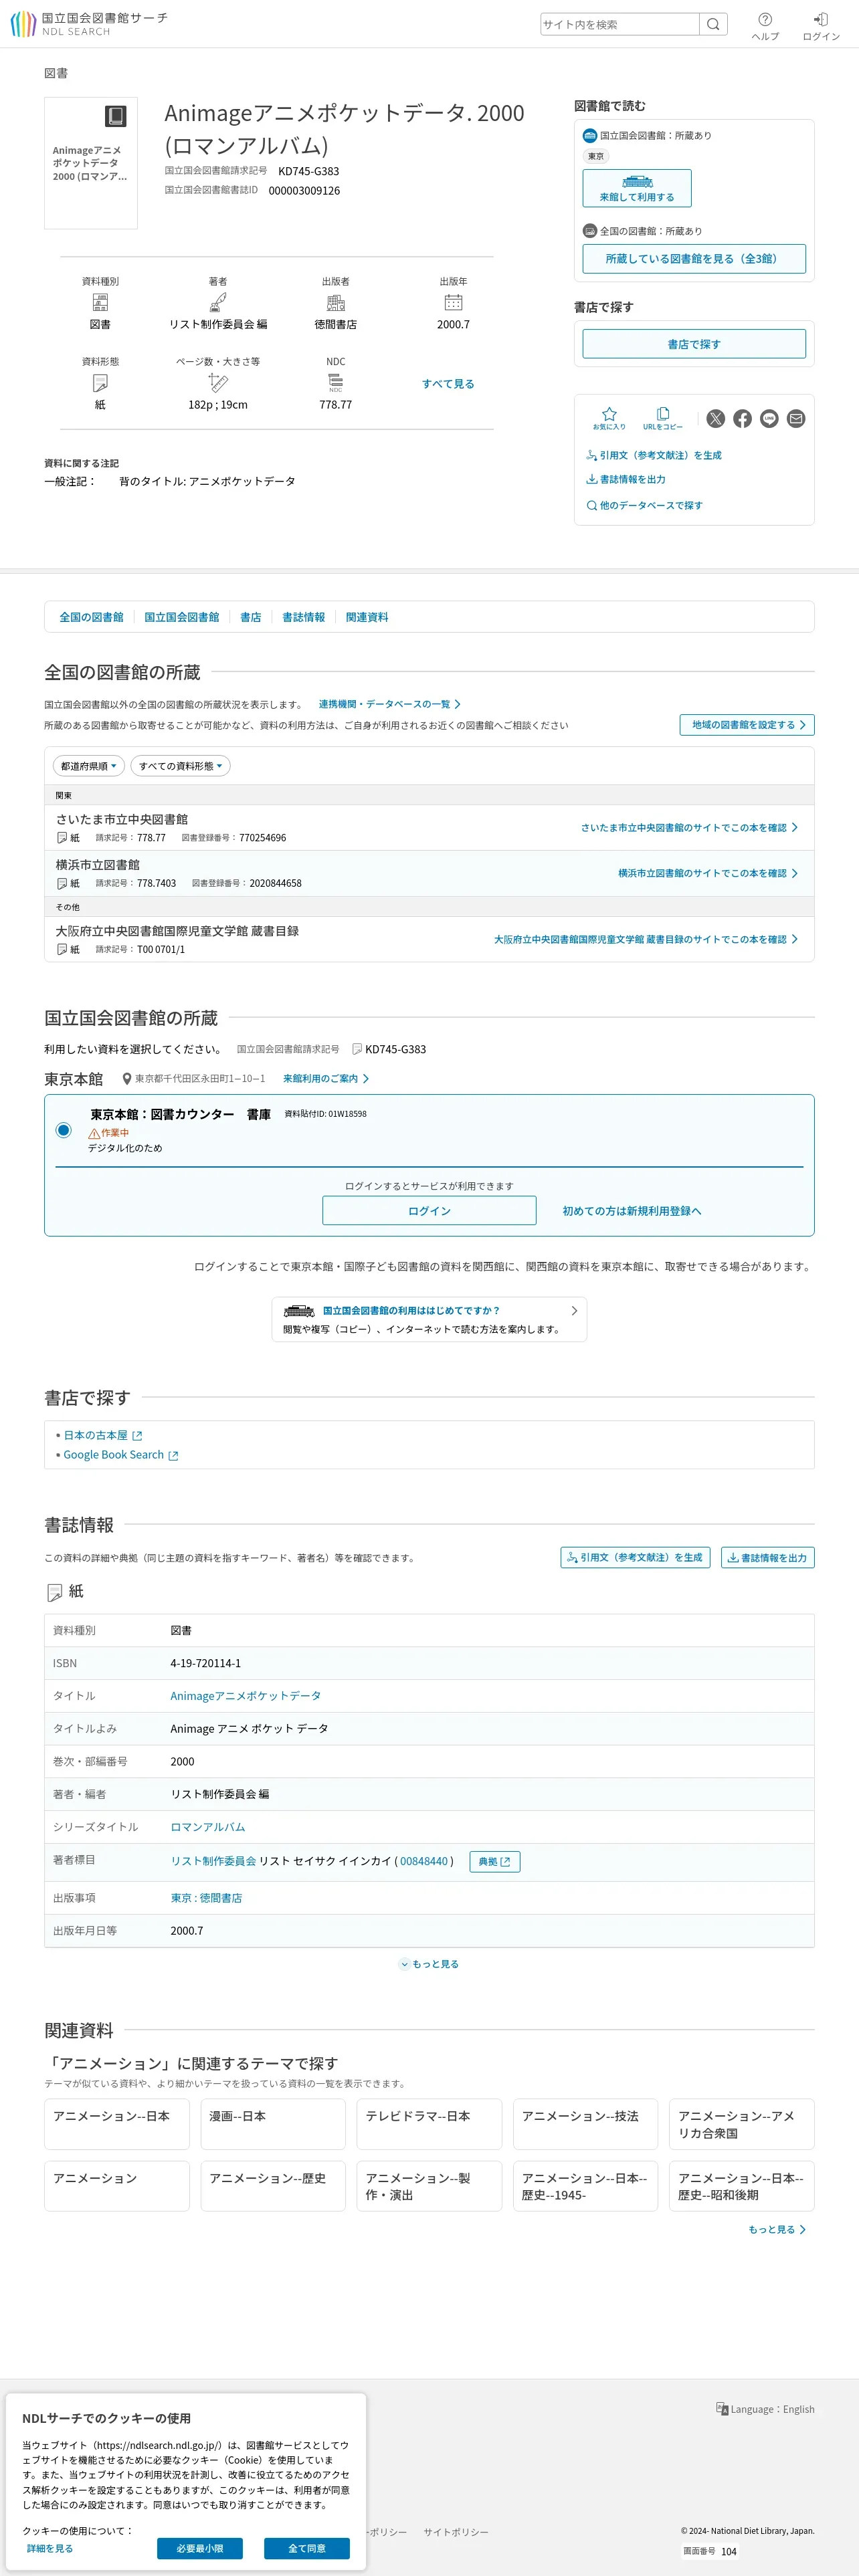Share via LINE icon

tap(769, 418)
